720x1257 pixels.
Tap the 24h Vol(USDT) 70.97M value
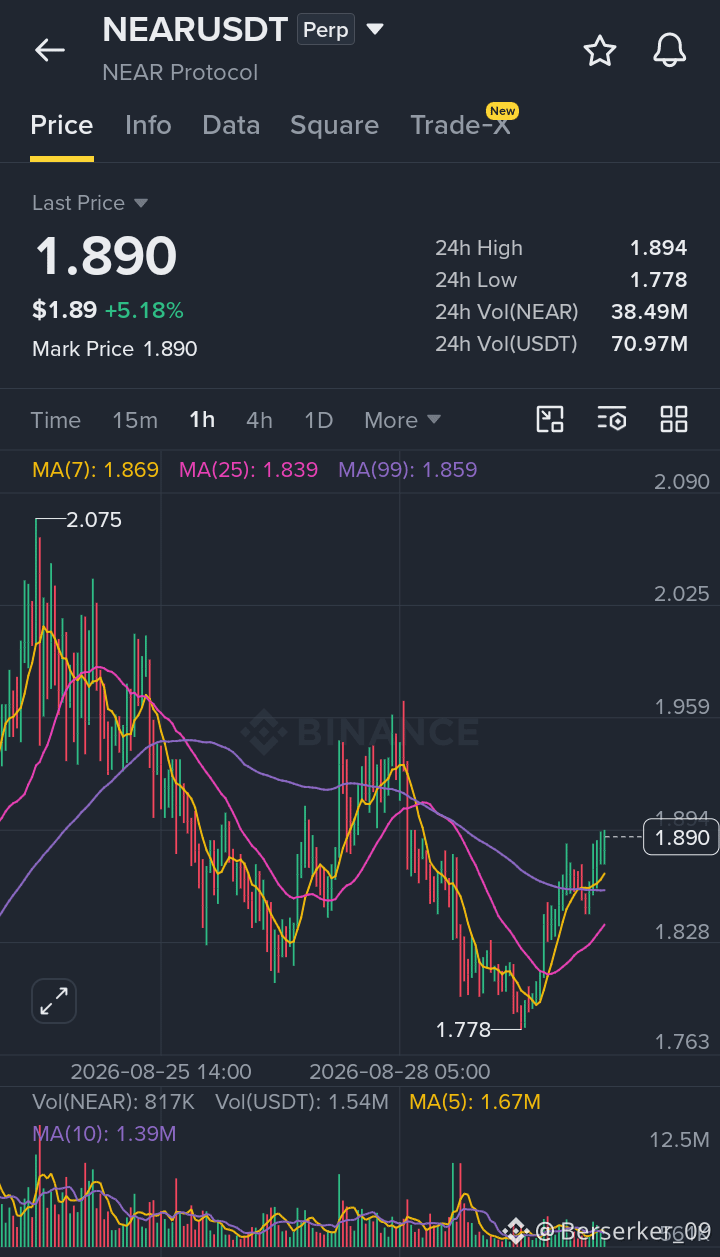649,344
